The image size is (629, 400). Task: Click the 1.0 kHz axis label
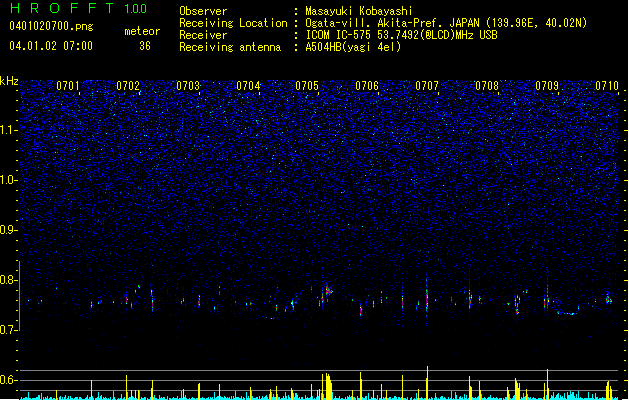coord(9,180)
